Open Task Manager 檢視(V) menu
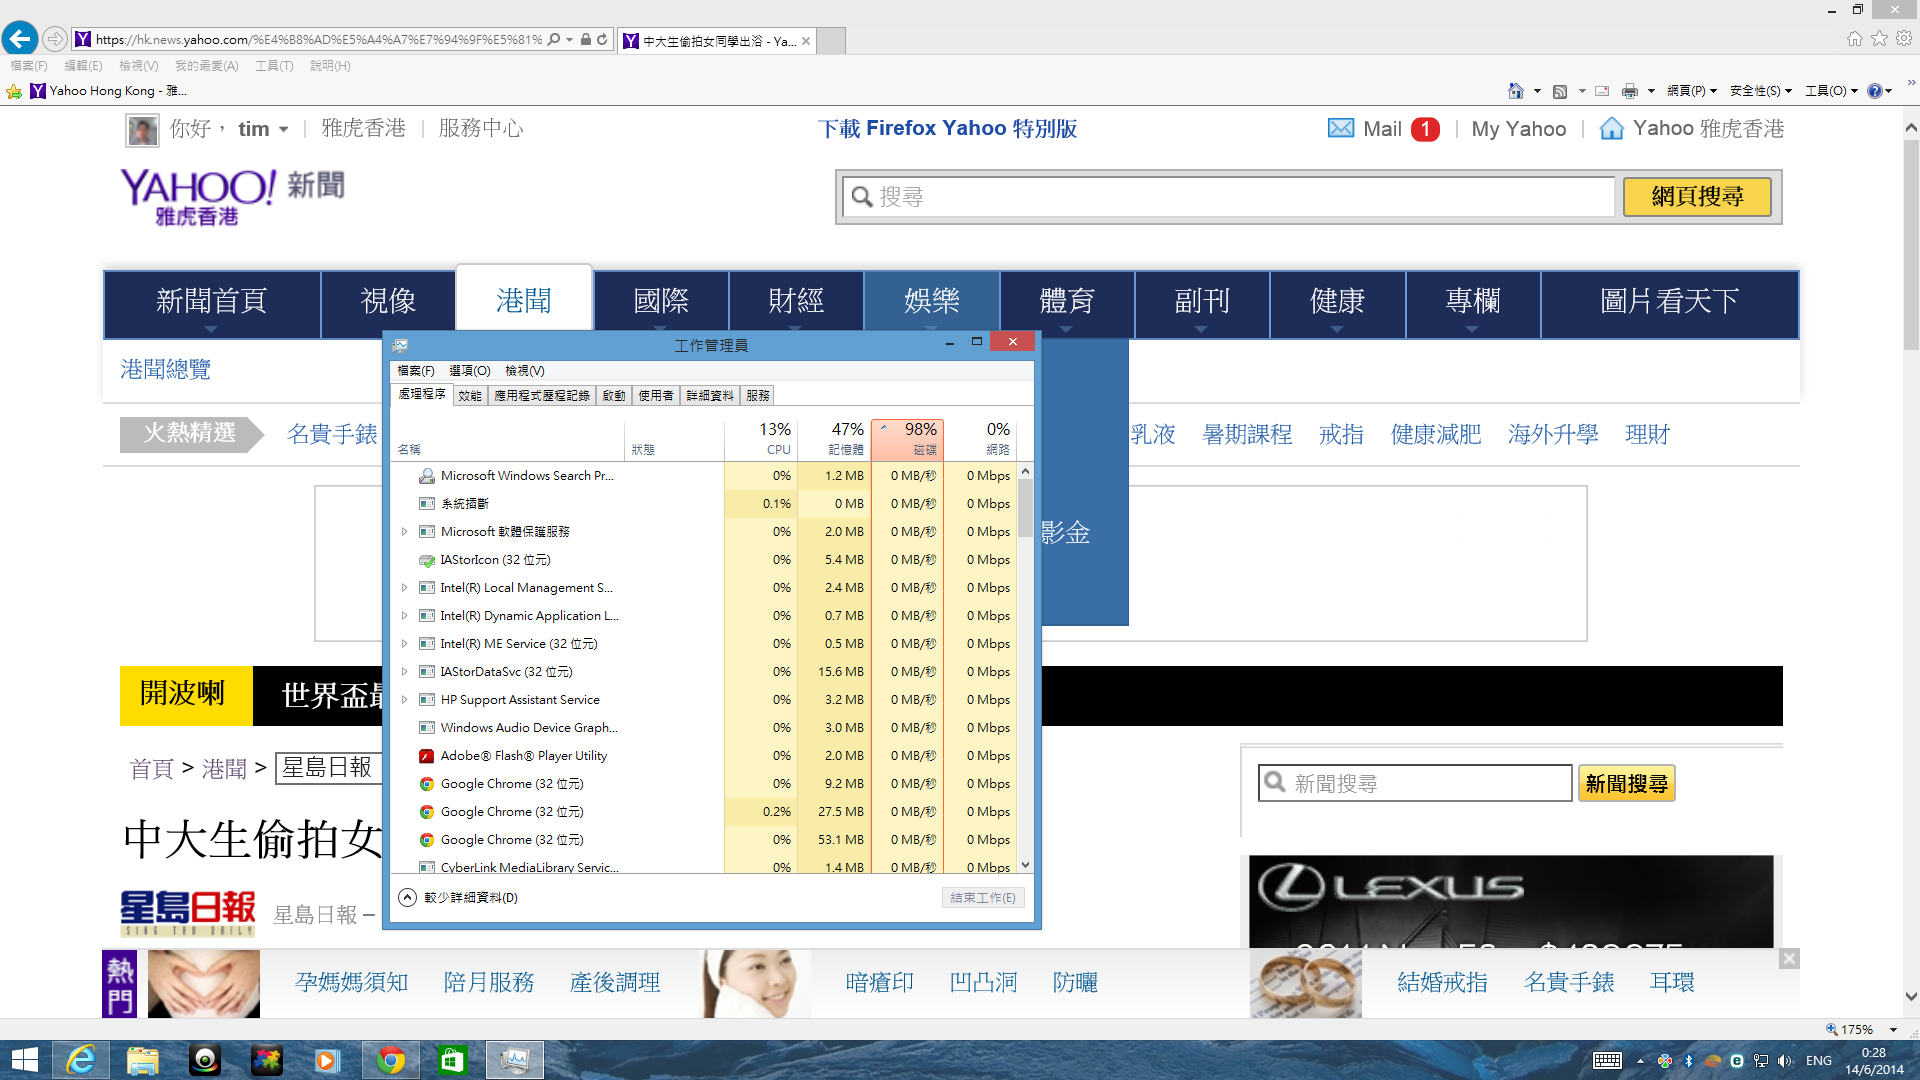1920x1080 pixels. click(524, 371)
